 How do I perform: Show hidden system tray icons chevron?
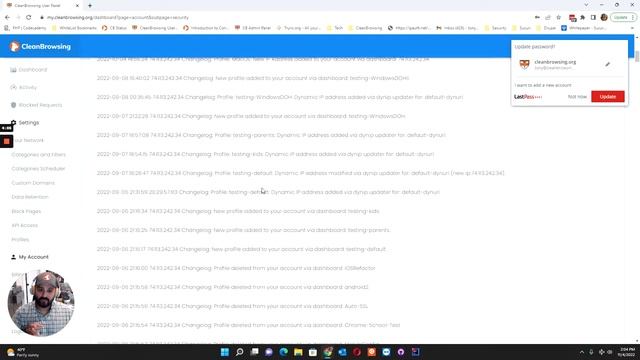tap(582, 352)
